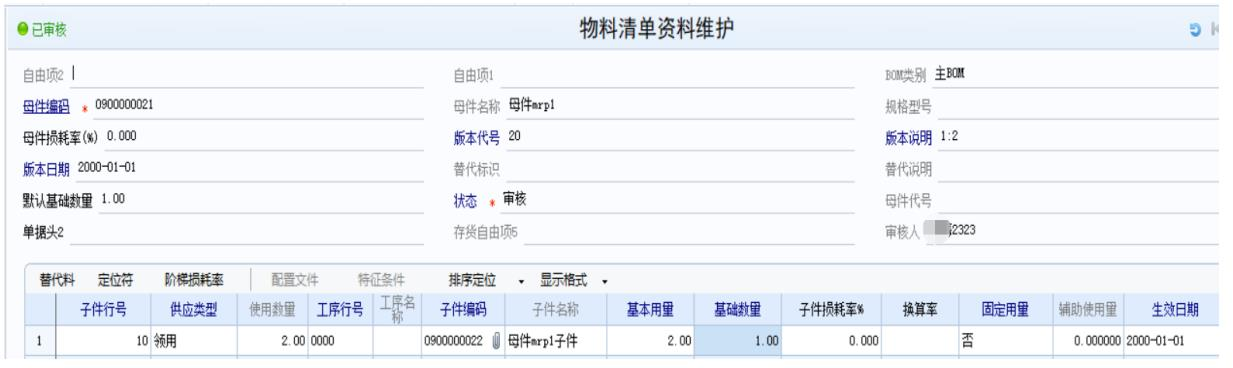This screenshot has width=1233, height=368.
Task: Click the 子件名称 column header
Action: (555, 310)
